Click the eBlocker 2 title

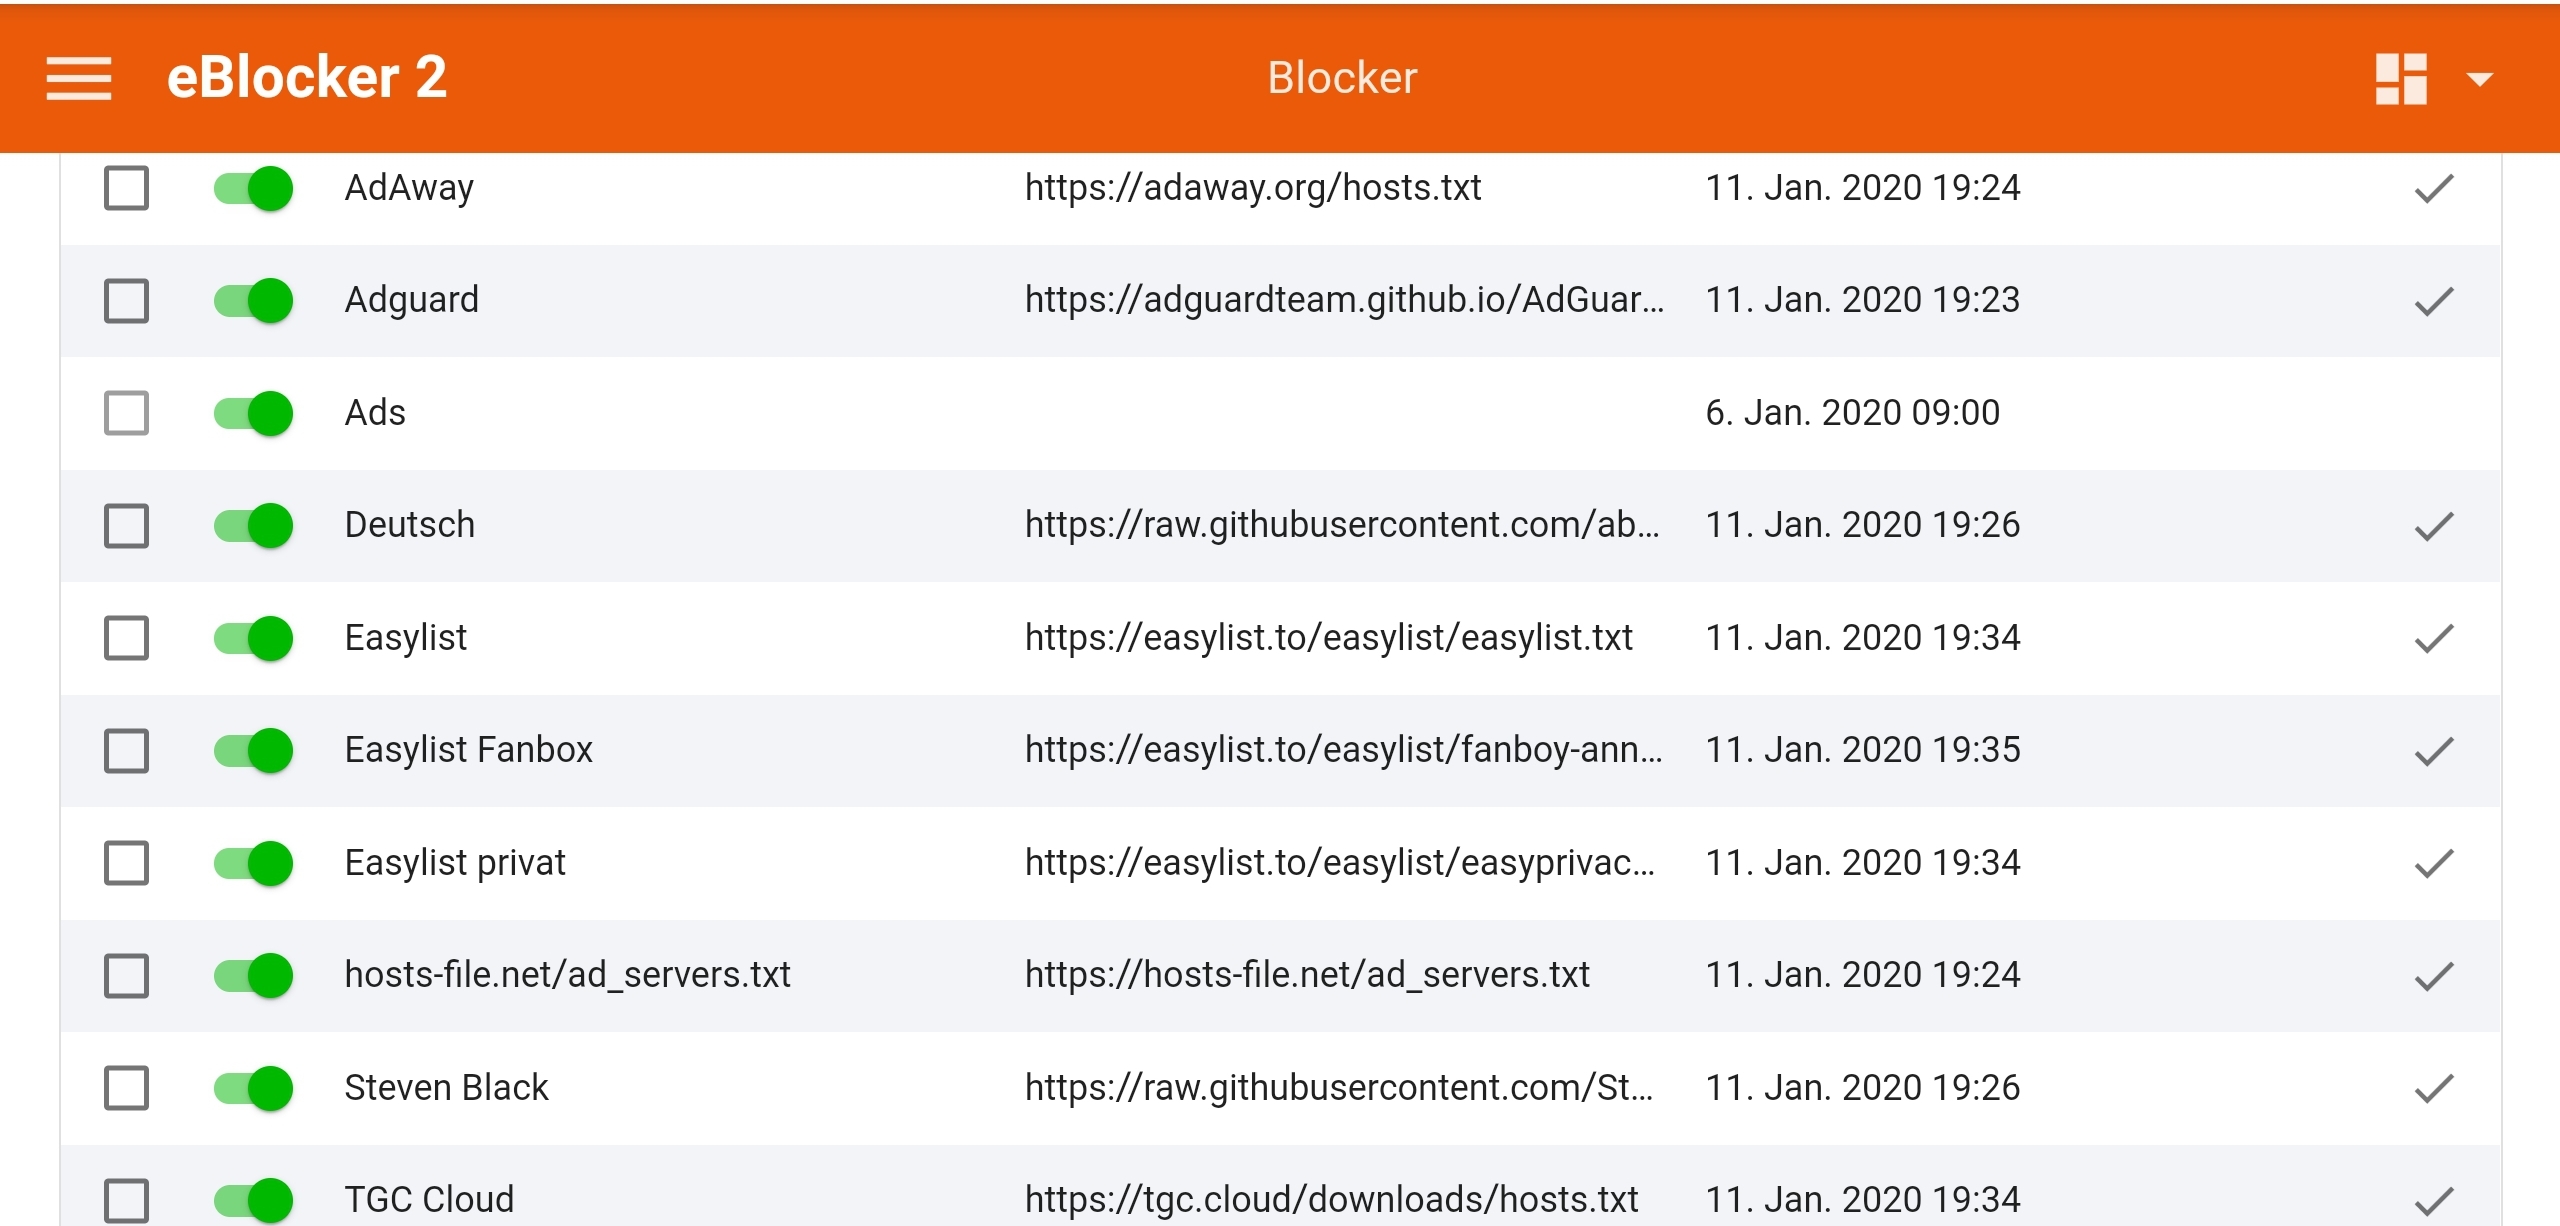pyautogui.click(x=306, y=78)
